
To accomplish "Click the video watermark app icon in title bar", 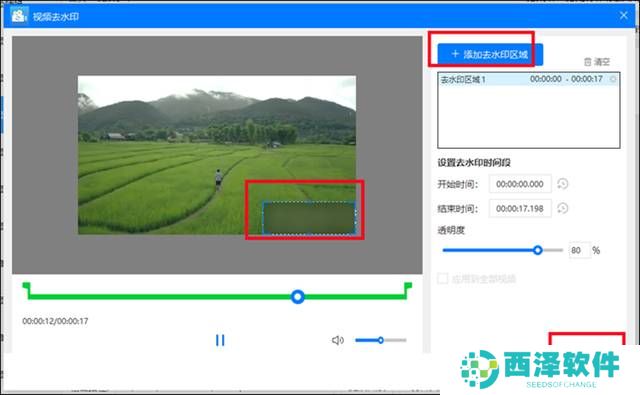I will (19, 16).
